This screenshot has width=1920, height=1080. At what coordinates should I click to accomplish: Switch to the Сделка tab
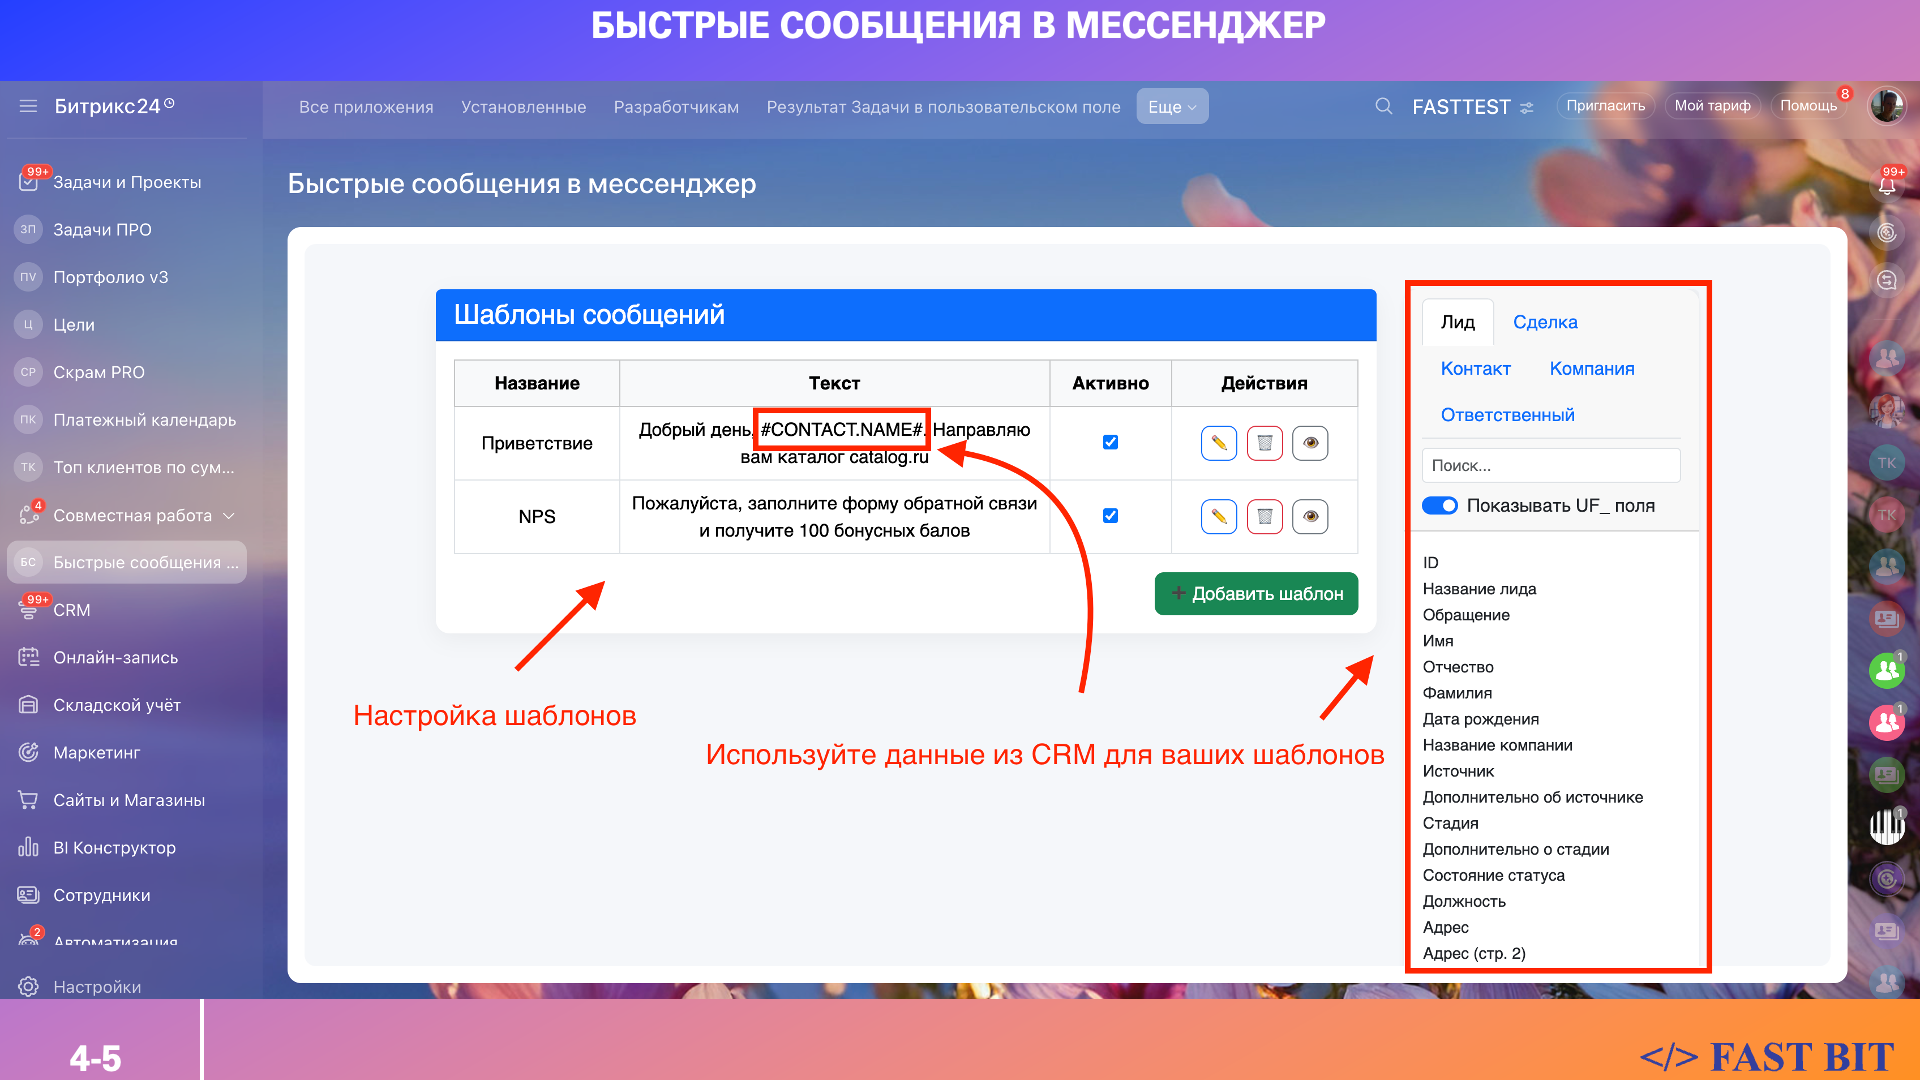tap(1544, 322)
